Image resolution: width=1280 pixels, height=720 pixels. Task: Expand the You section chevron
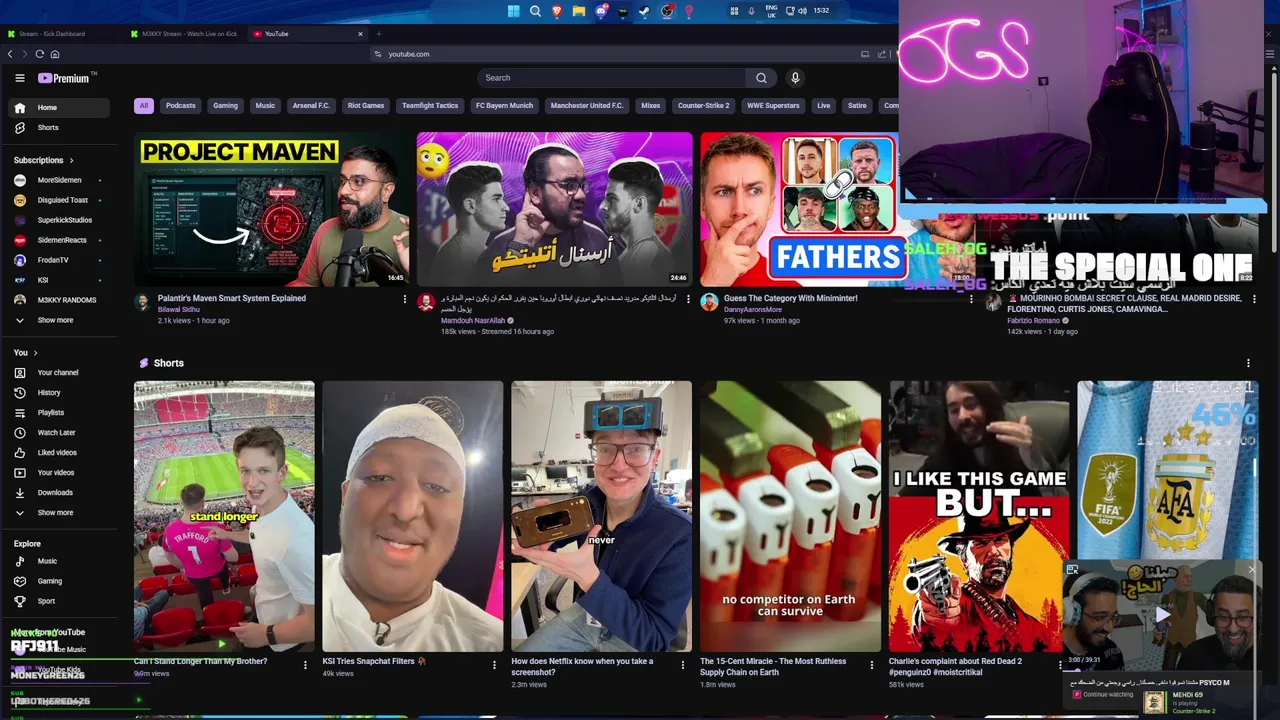(35, 353)
